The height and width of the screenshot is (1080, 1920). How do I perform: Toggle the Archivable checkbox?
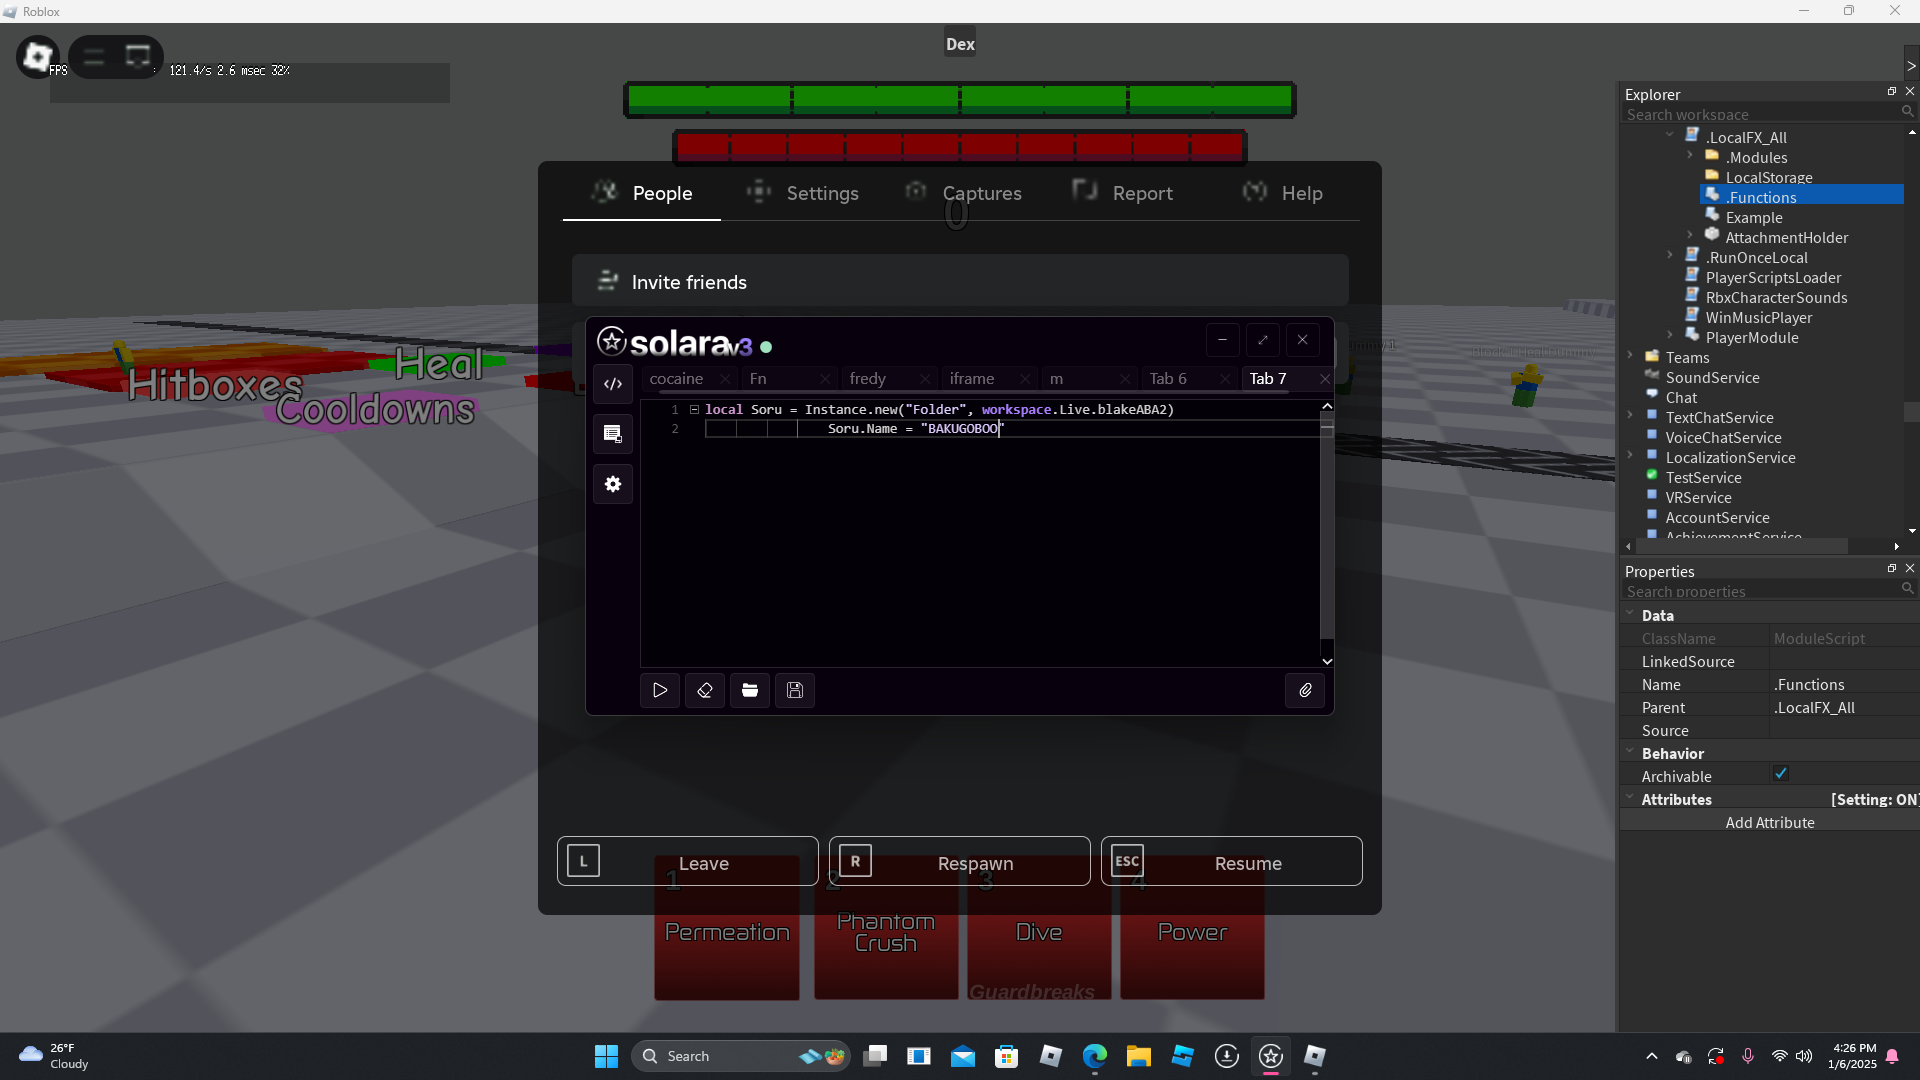coord(1781,774)
